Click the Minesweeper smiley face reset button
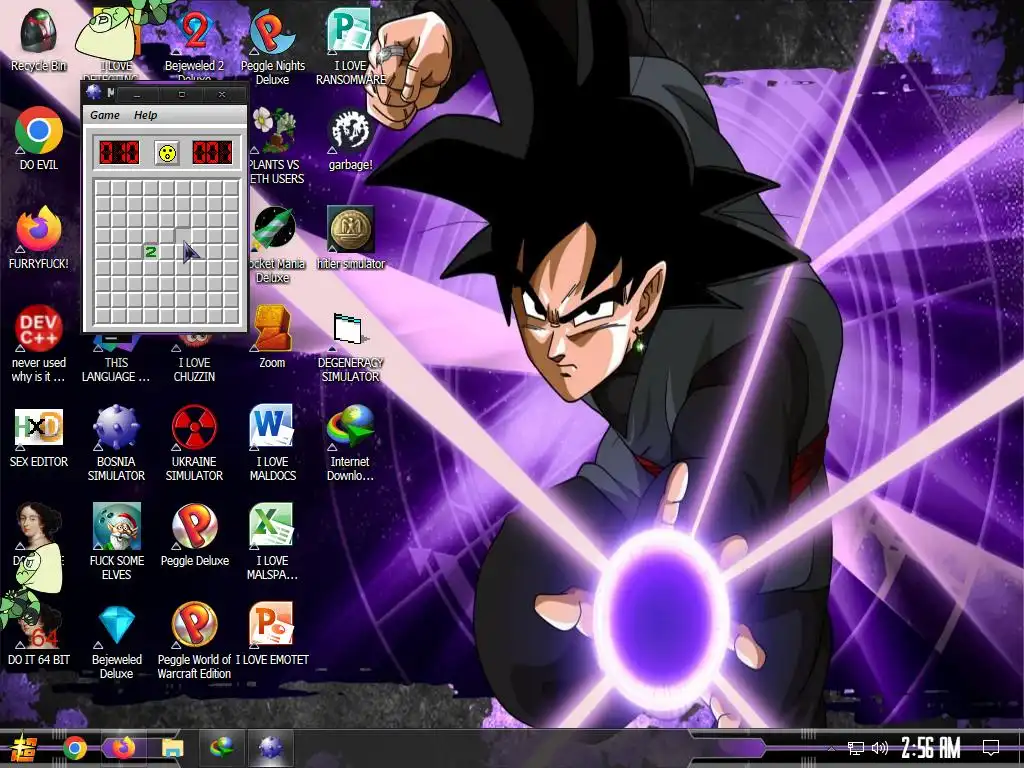 tap(167, 153)
